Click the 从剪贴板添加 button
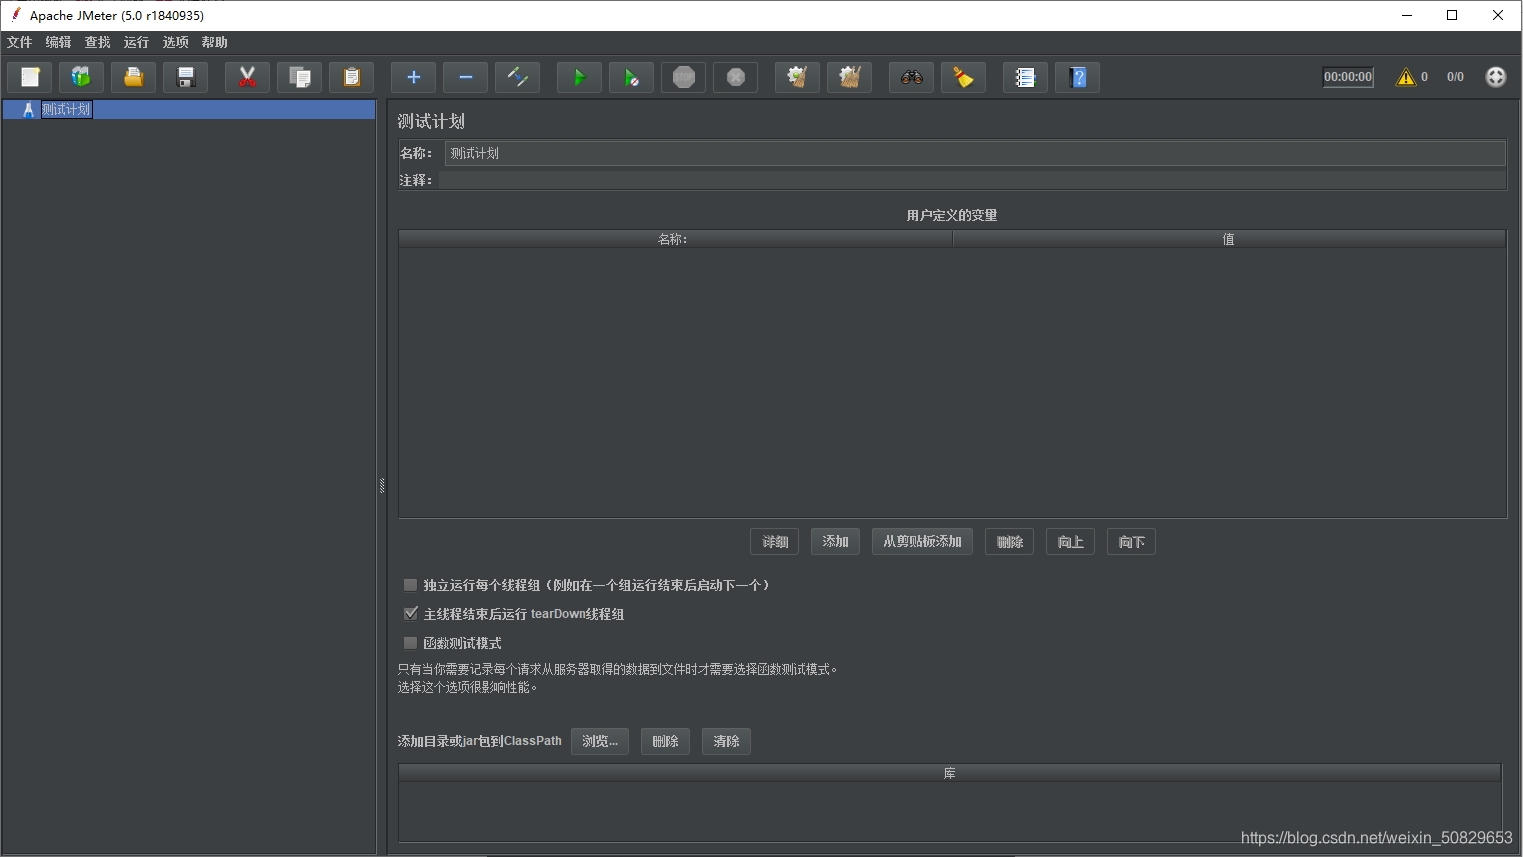This screenshot has width=1523, height=857. click(922, 542)
